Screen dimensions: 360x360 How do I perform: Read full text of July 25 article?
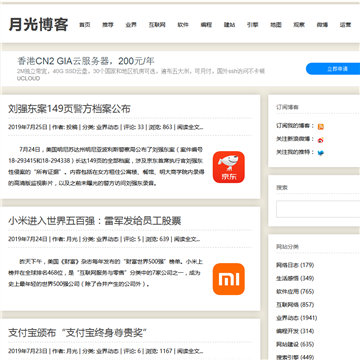190,127
